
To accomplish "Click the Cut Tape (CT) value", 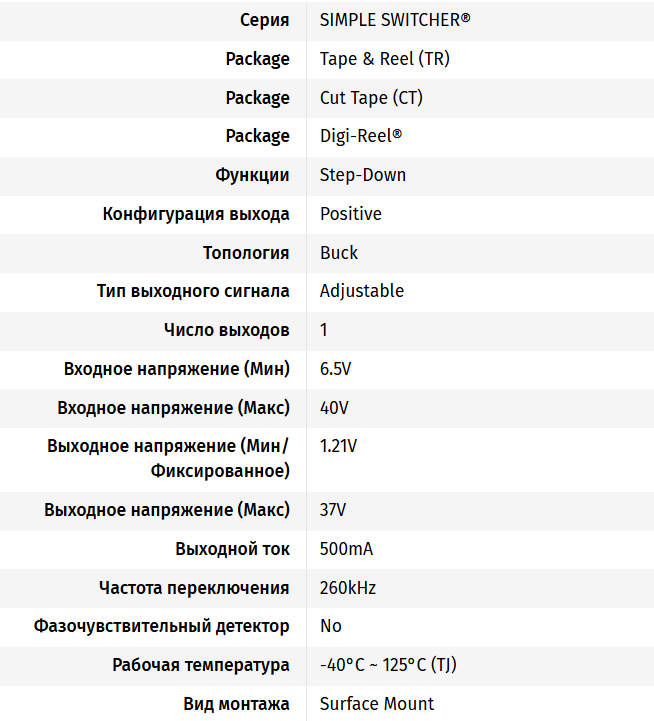I will tap(372, 98).
